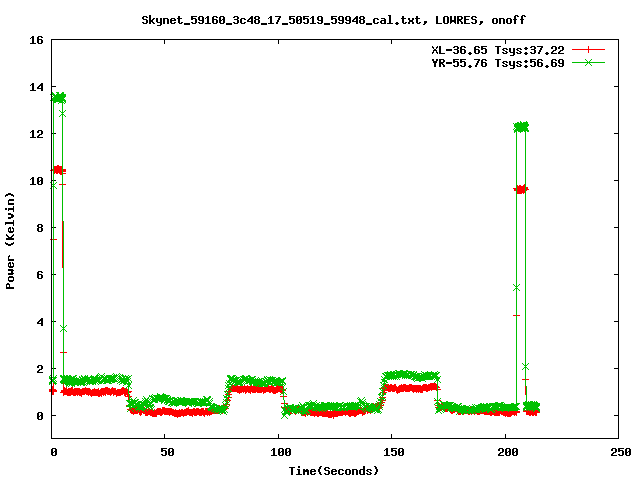Click the green cal peak near 12.3 Kelvin at 207 seconds
The image size is (640, 480).
pyautogui.click(x=521, y=127)
